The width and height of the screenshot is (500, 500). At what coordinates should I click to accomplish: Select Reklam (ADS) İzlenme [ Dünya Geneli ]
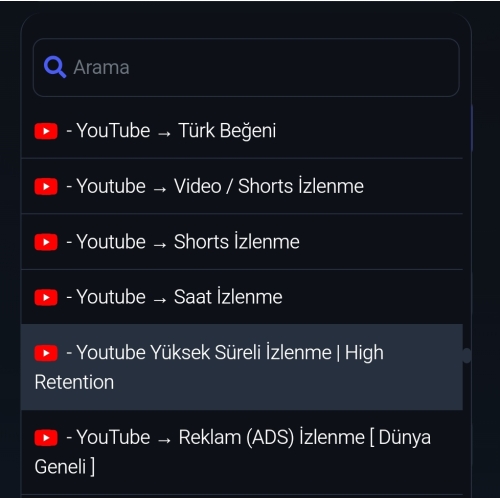tap(242, 452)
